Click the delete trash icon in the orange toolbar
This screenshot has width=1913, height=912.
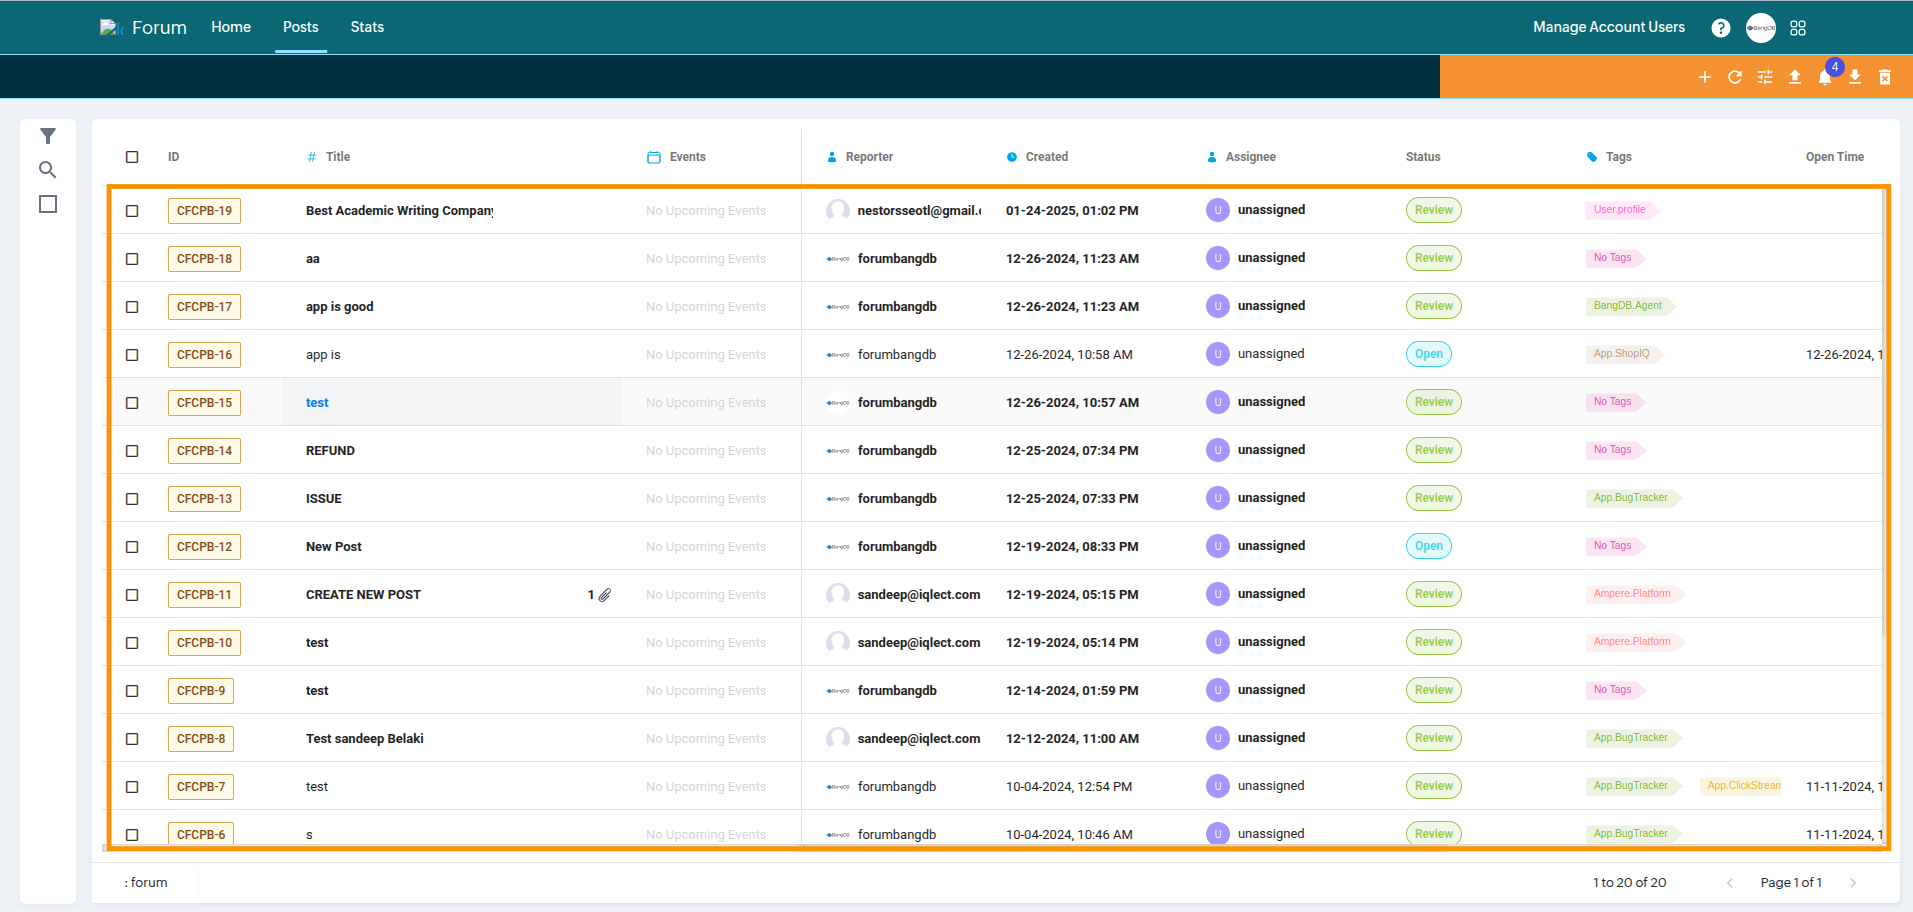1885,77
